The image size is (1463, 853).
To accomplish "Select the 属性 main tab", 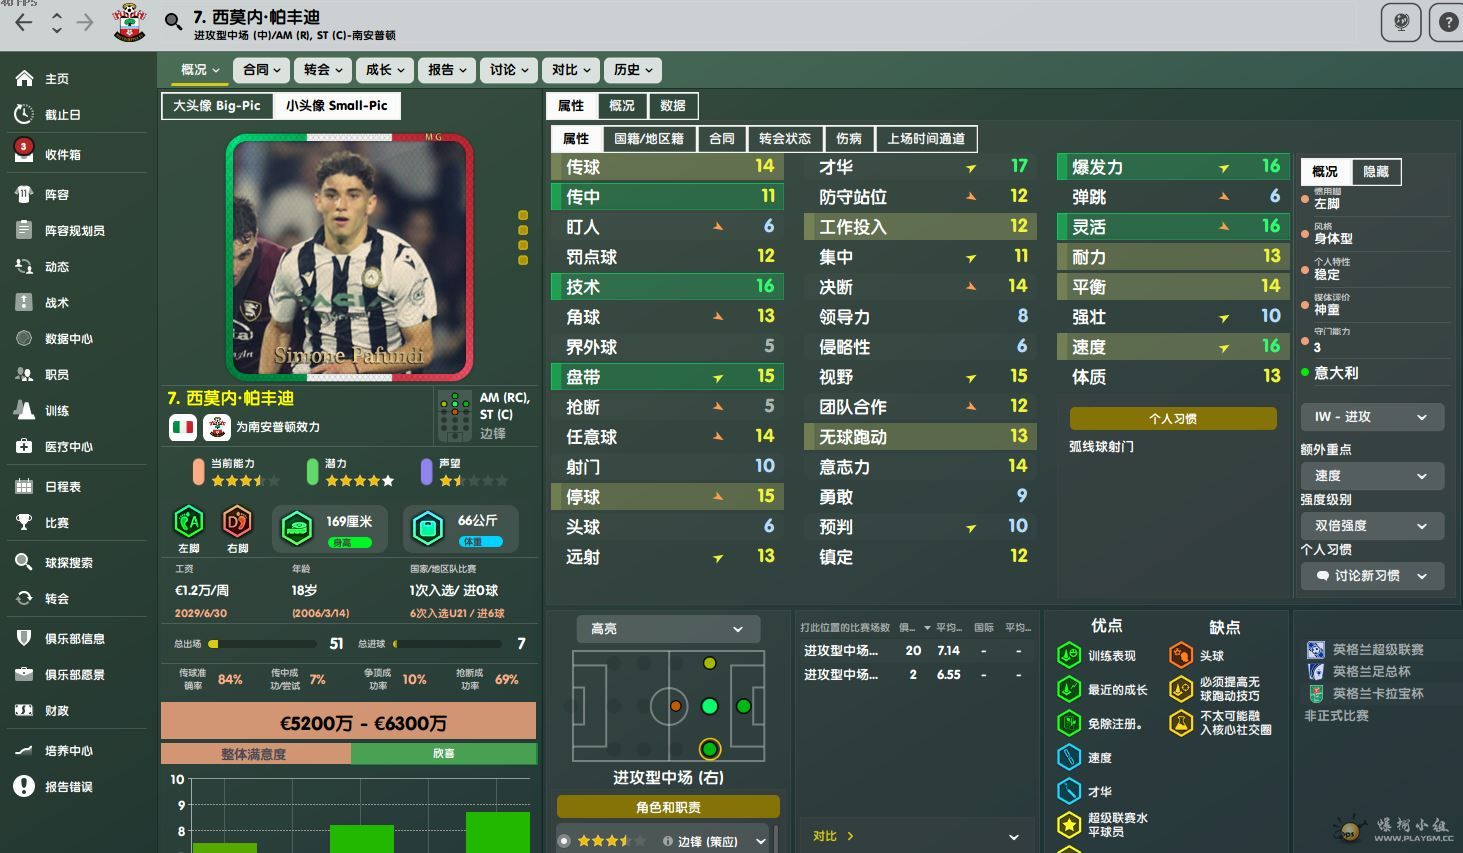I will [x=571, y=105].
